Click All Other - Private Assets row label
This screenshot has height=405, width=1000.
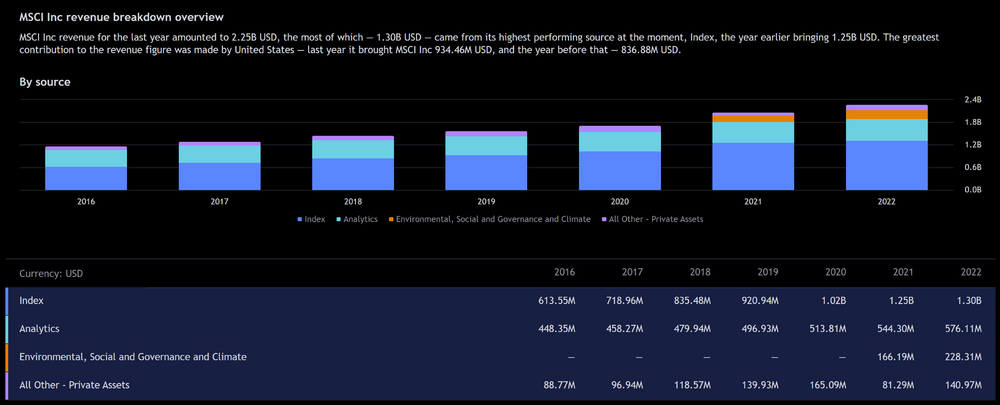coord(75,385)
